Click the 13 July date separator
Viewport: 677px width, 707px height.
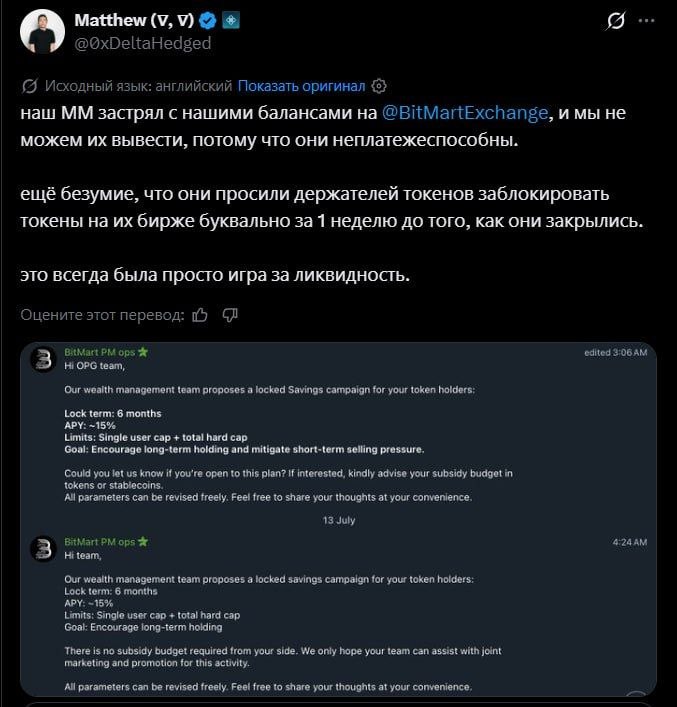point(339,520)
